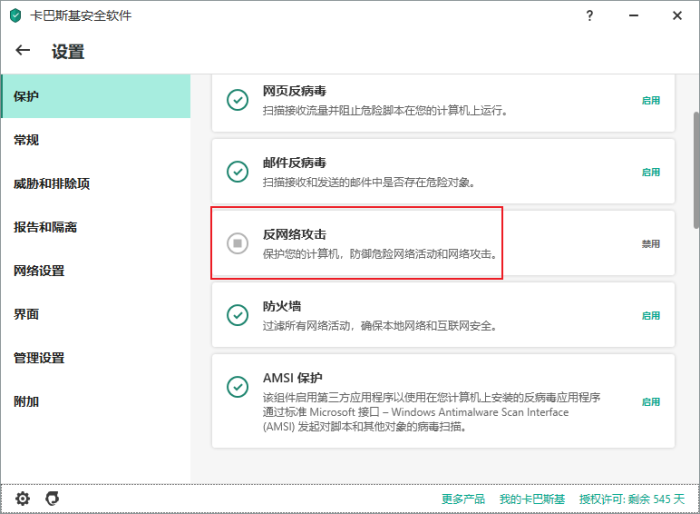
Task: Click 启用 label for AMSI 保护
Action: (x=651, y=402)
